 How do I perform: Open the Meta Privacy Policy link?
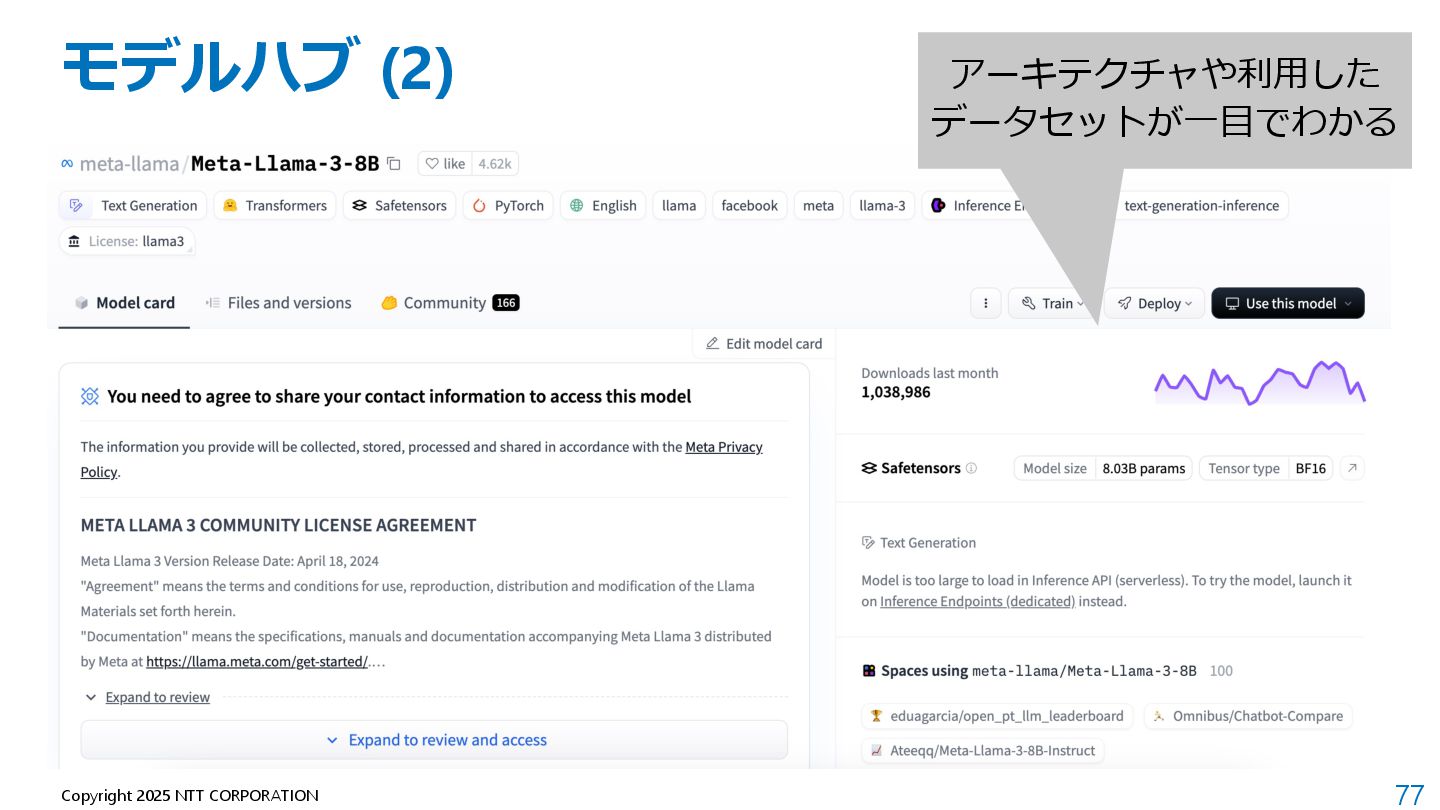coord(724,447)
